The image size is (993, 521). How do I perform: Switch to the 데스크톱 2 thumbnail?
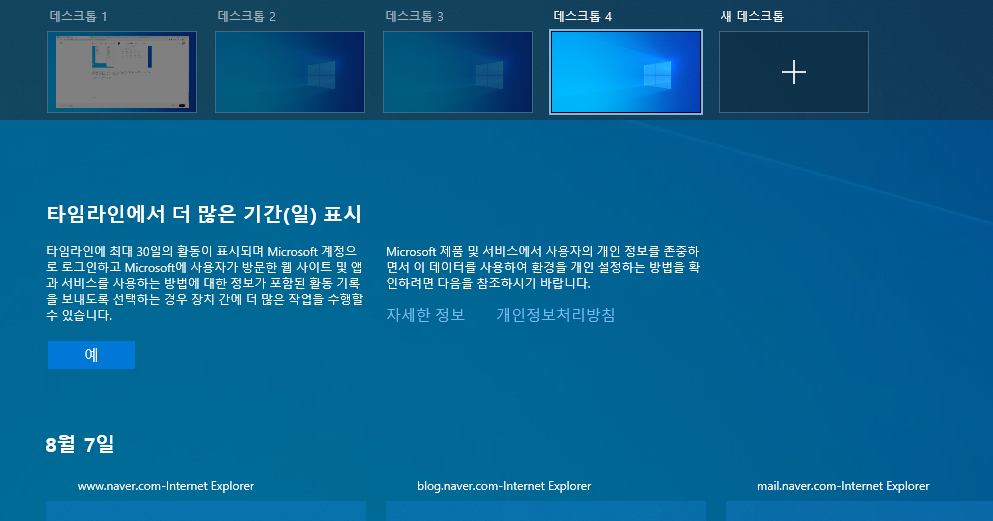290,72
